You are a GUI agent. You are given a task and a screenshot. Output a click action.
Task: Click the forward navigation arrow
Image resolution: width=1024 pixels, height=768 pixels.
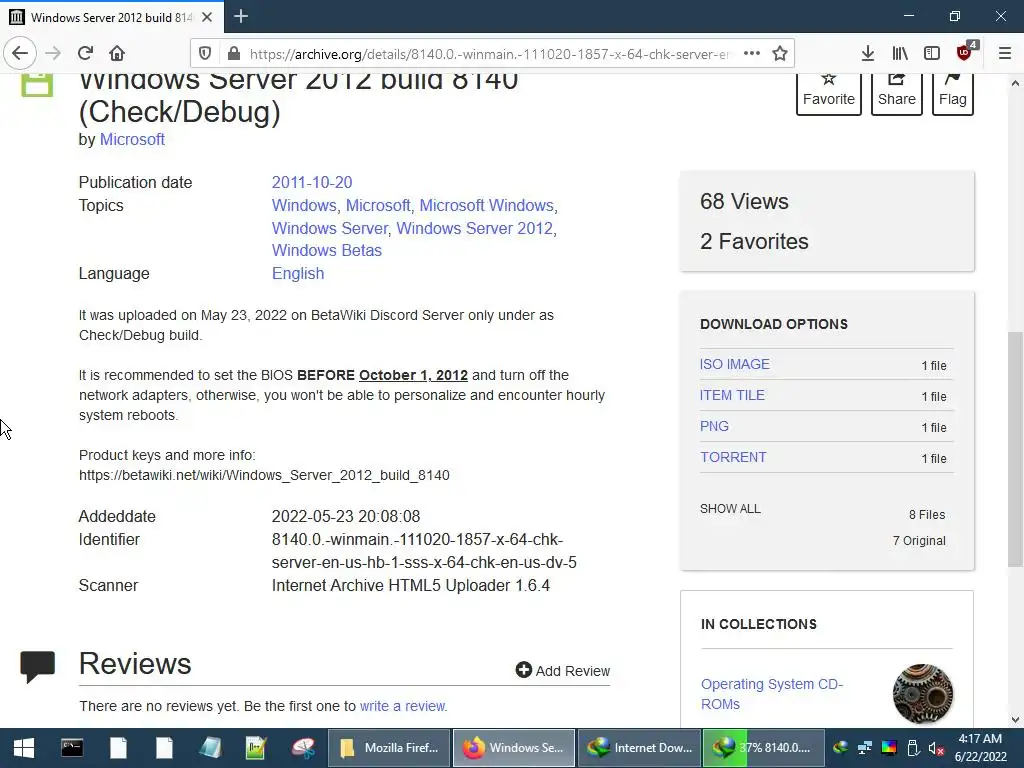click(53, 53)
